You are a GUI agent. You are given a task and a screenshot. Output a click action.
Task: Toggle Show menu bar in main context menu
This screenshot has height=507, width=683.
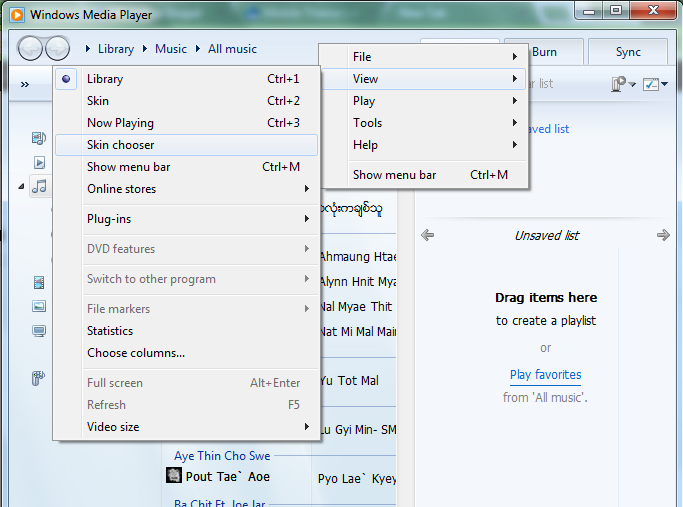(x=423, y=175)
